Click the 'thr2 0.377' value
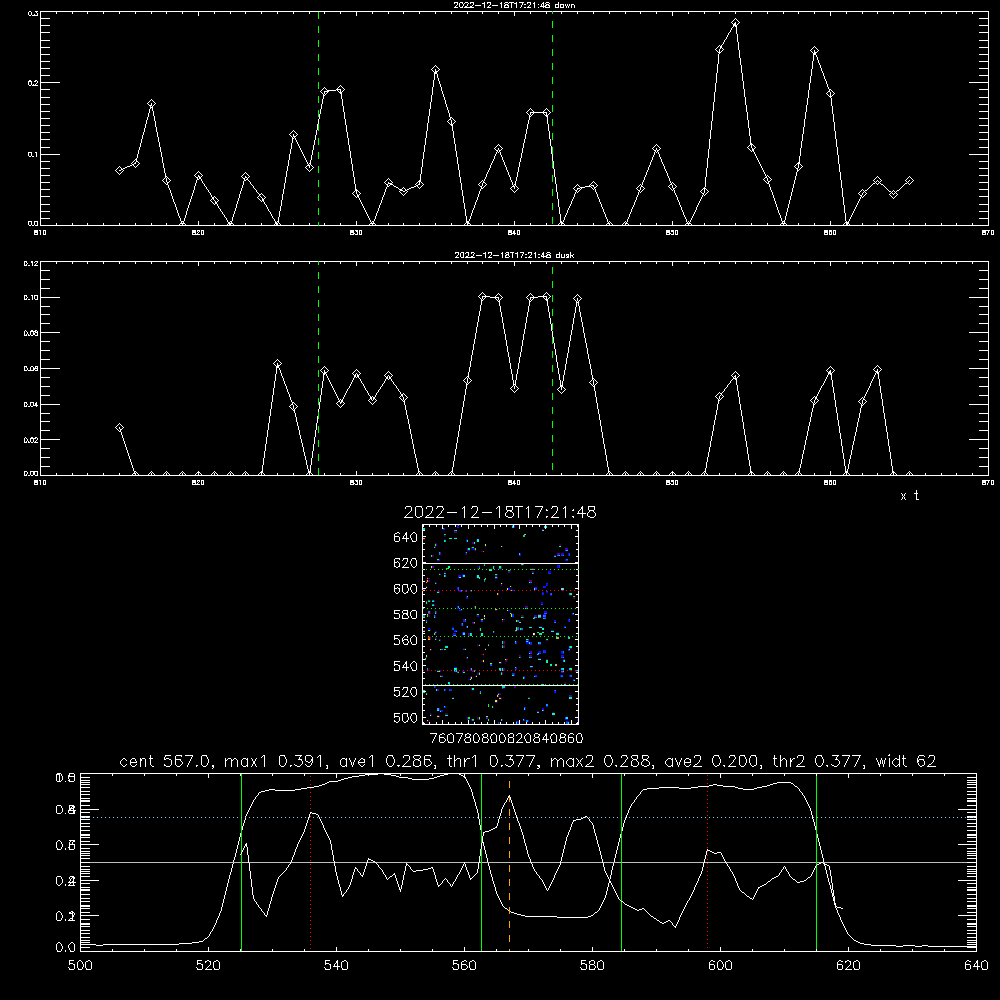 [819, 761]
